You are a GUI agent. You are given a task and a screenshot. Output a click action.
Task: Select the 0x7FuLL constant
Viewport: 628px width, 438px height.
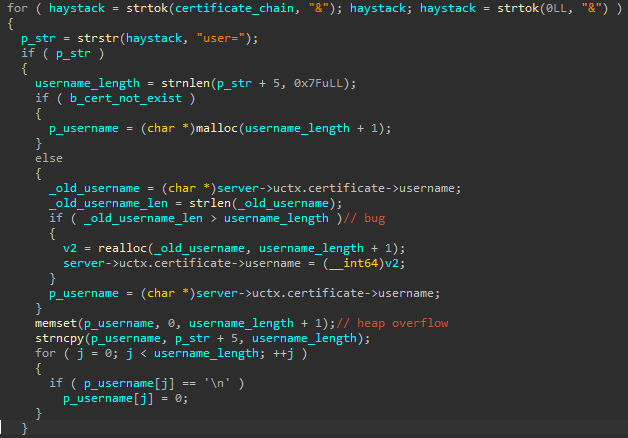pyautogui.click(x=318, y=83)
